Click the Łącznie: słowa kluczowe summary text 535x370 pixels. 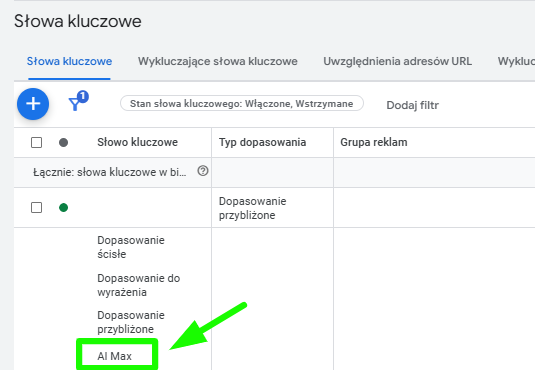click(110, 172)
